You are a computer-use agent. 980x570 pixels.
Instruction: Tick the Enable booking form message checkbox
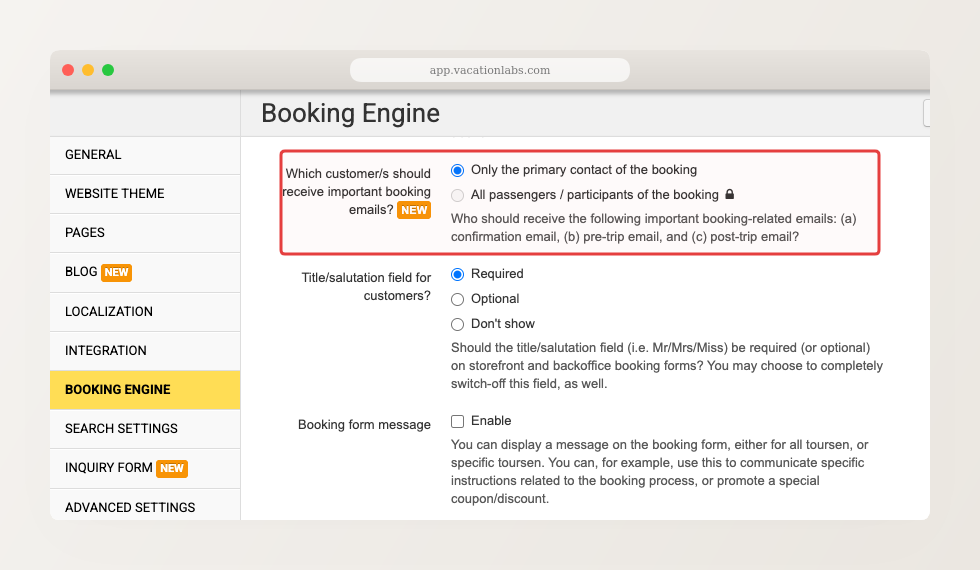coord(458,421)
